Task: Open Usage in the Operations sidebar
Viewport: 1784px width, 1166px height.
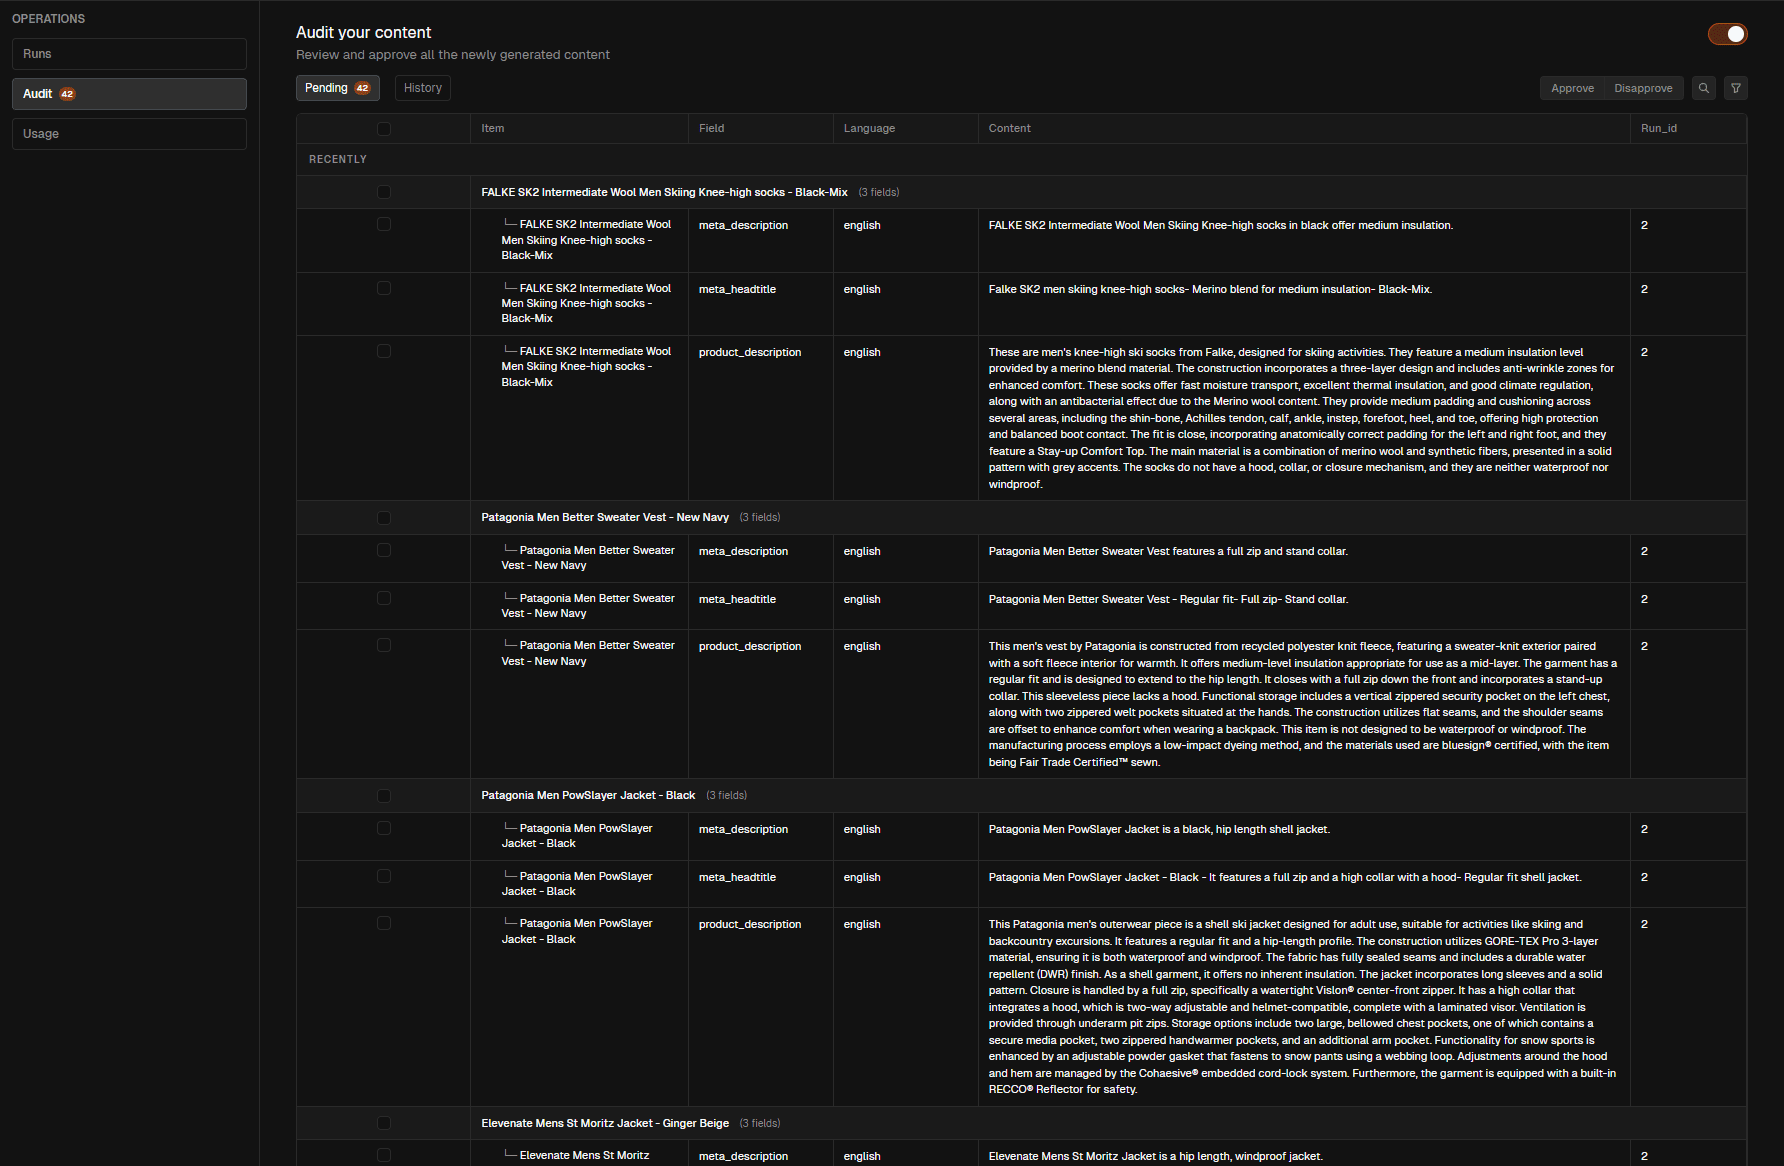Action: point(129,133)
